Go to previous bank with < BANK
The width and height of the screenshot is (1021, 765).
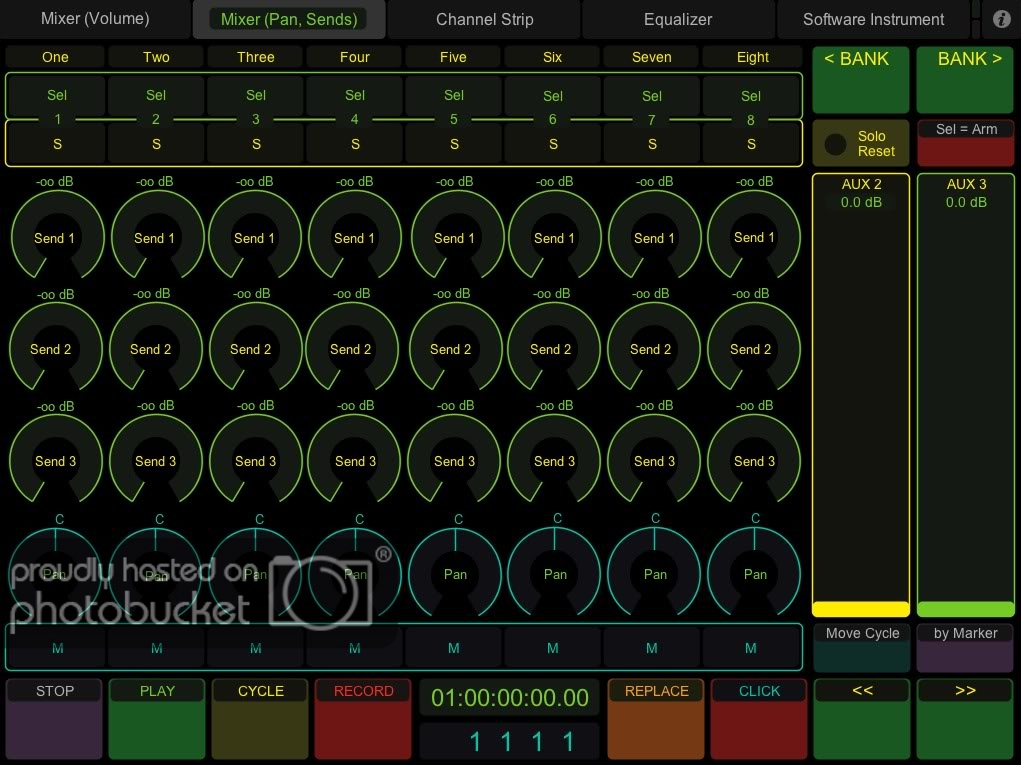(x=861, y=80)
